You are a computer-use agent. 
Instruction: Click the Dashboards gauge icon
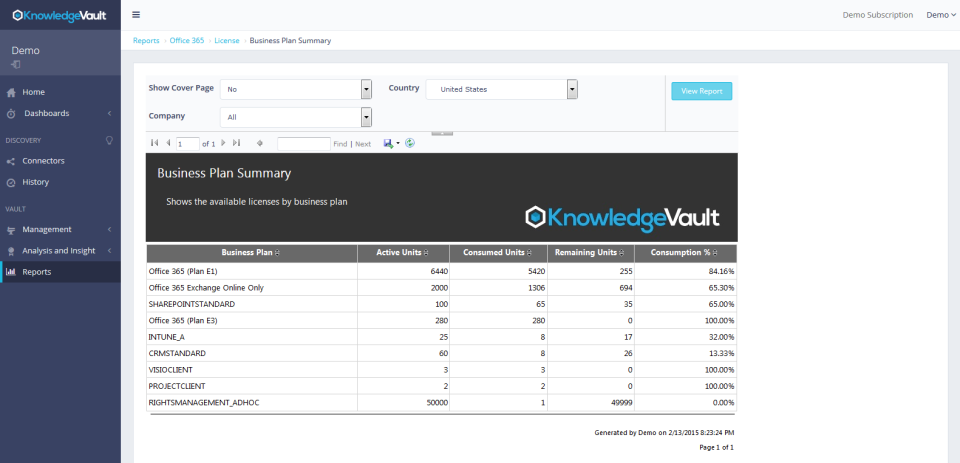tap(10, 114)
